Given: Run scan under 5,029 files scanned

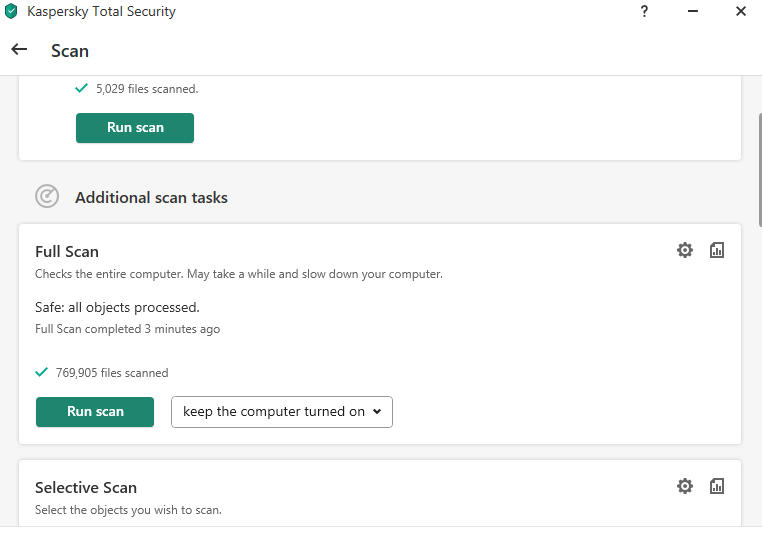Looking at the screenshot, I should pyautogui.click(x=135, y=128).
